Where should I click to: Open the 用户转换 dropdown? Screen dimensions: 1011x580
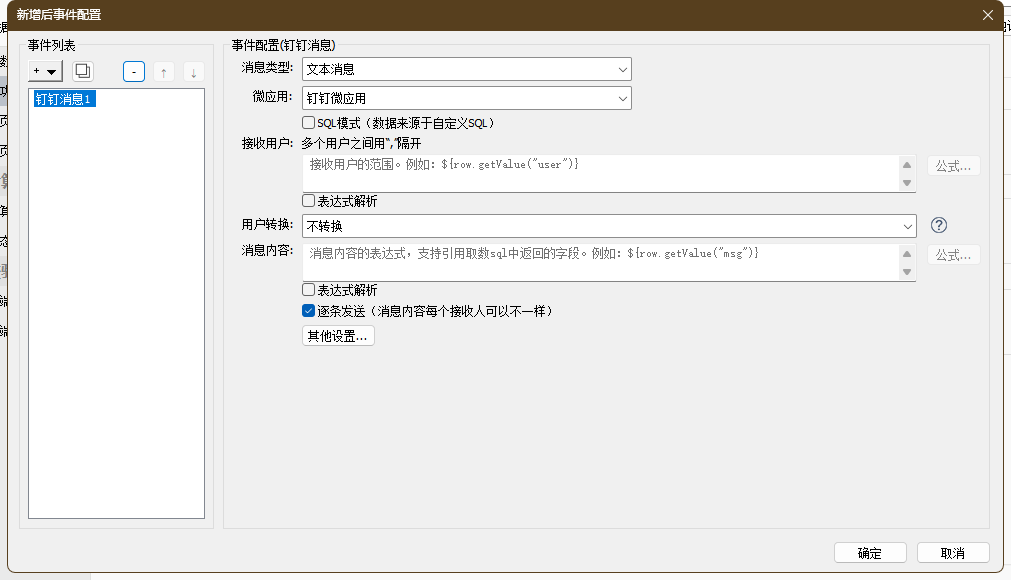[x=609, y=226]
